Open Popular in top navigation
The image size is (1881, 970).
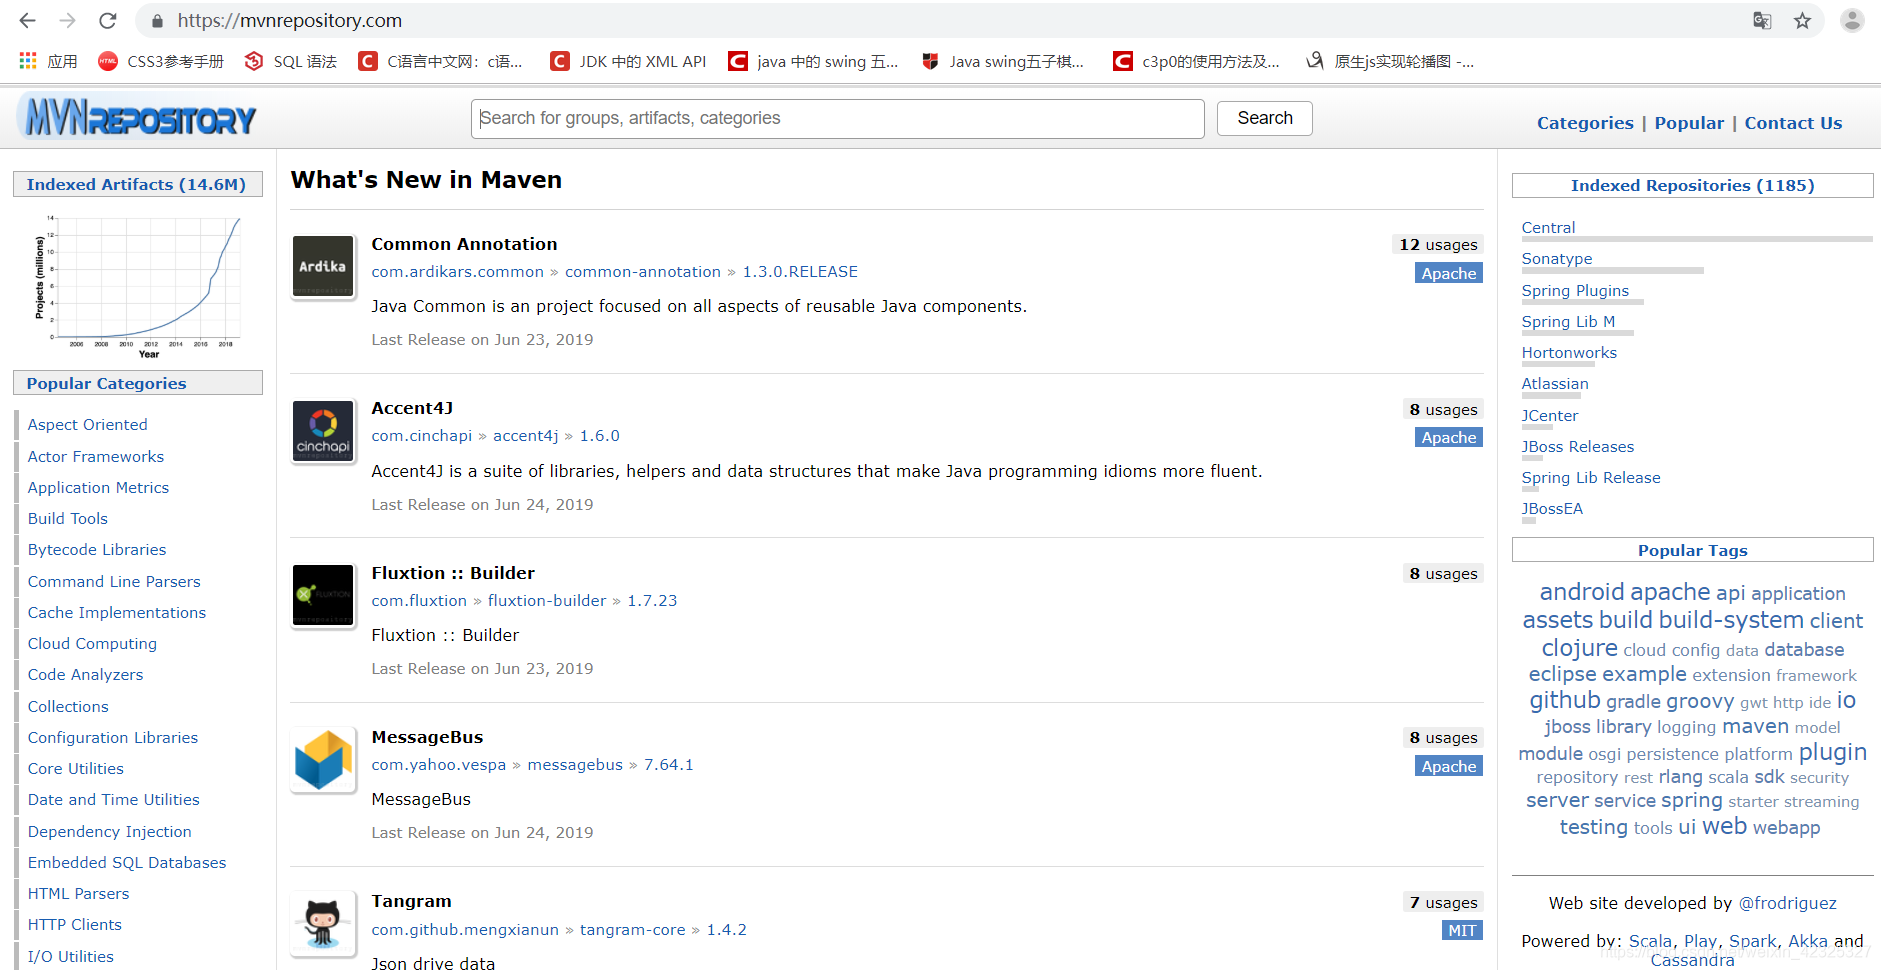coord(1689,123)
